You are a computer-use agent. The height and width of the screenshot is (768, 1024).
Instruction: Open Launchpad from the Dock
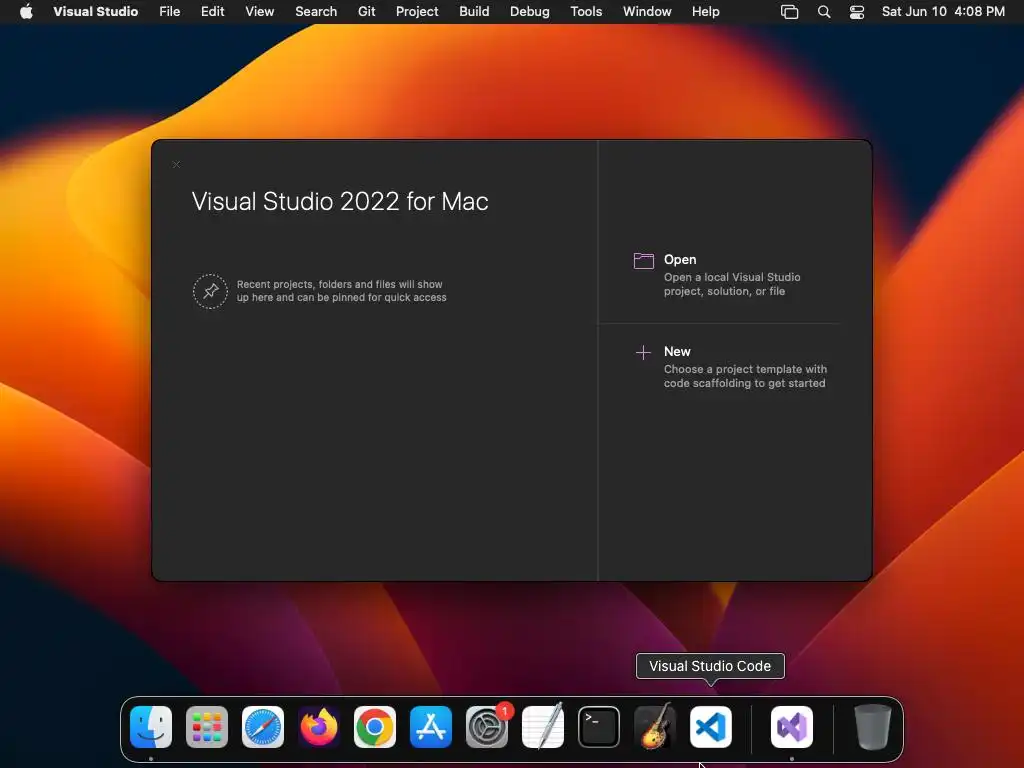(207, 727)
